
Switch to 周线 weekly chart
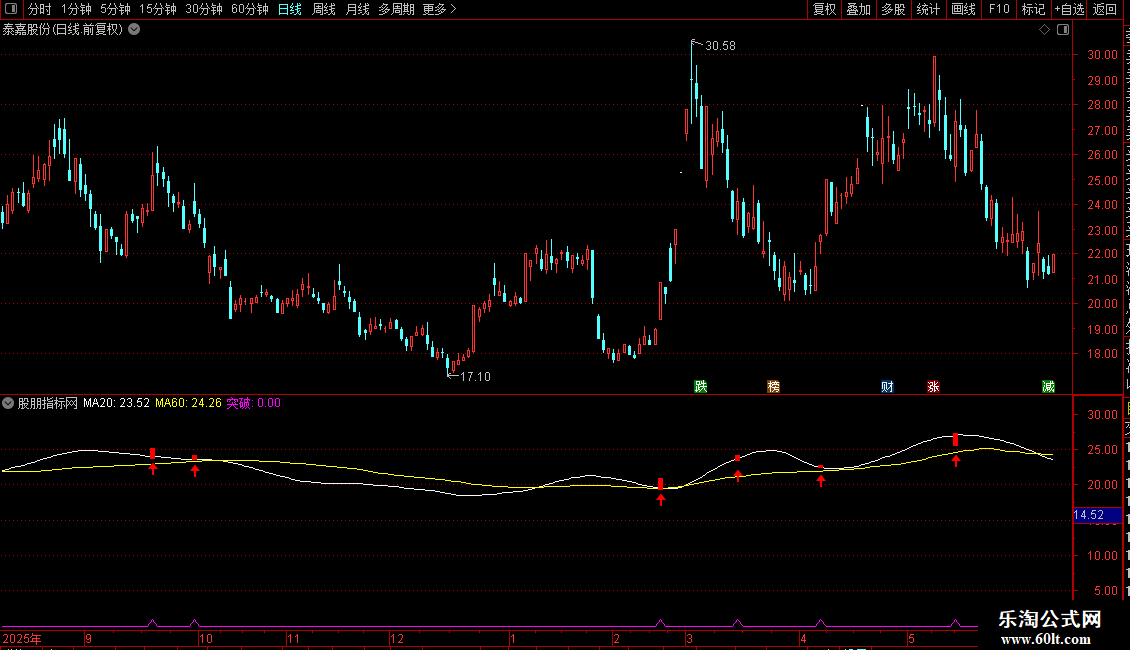point(324,9)
